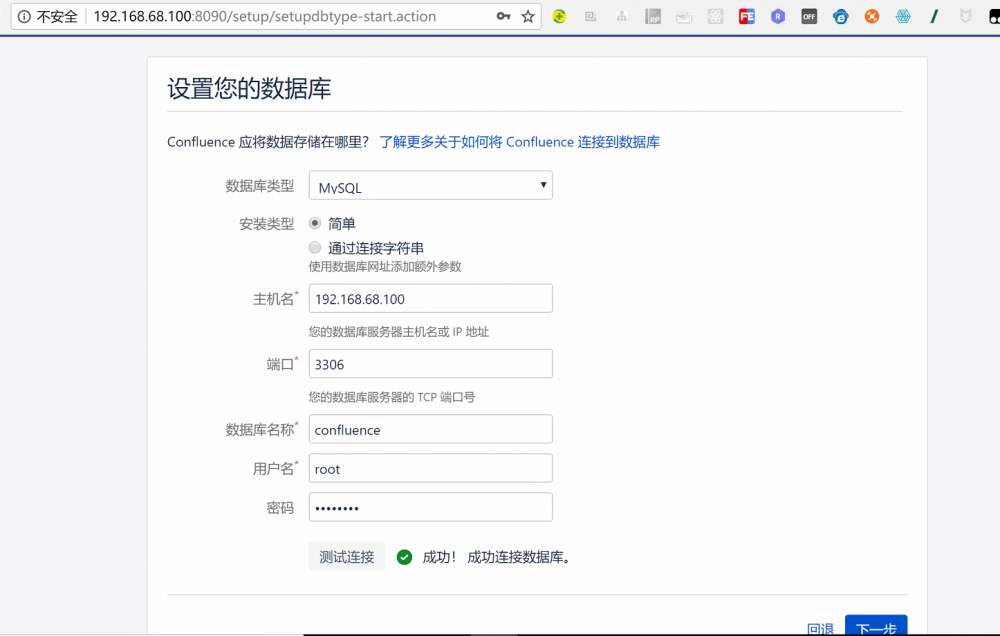The image size is (1000, 636).
Task: Focus the 端口 field showing 3306
Action: [430, 364]
